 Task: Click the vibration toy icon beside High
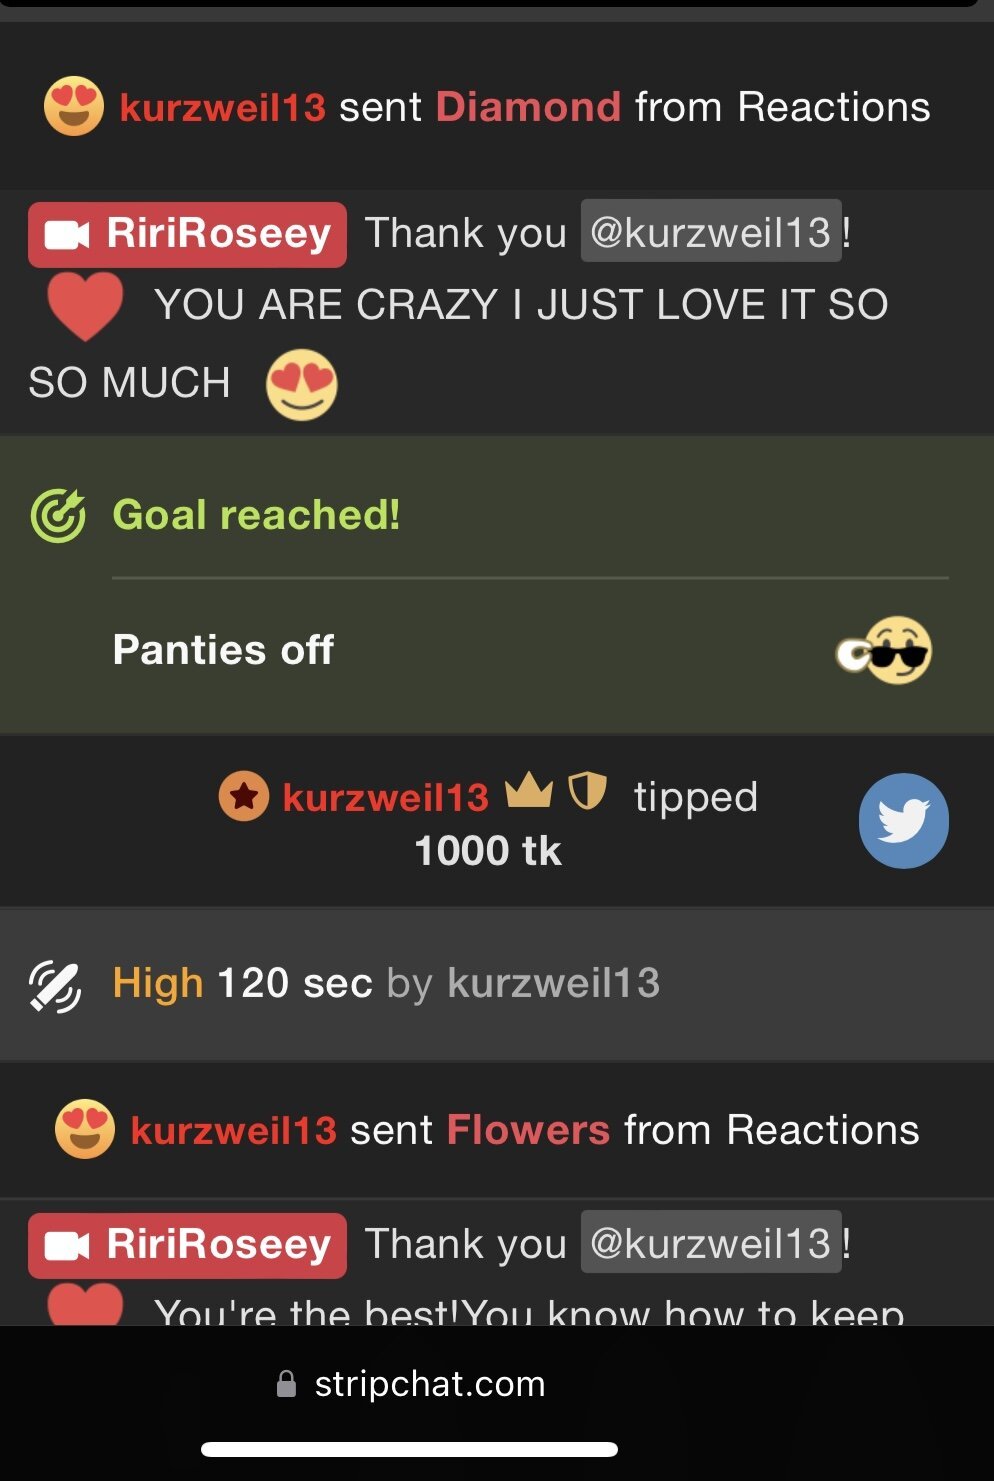coord(55,986)
